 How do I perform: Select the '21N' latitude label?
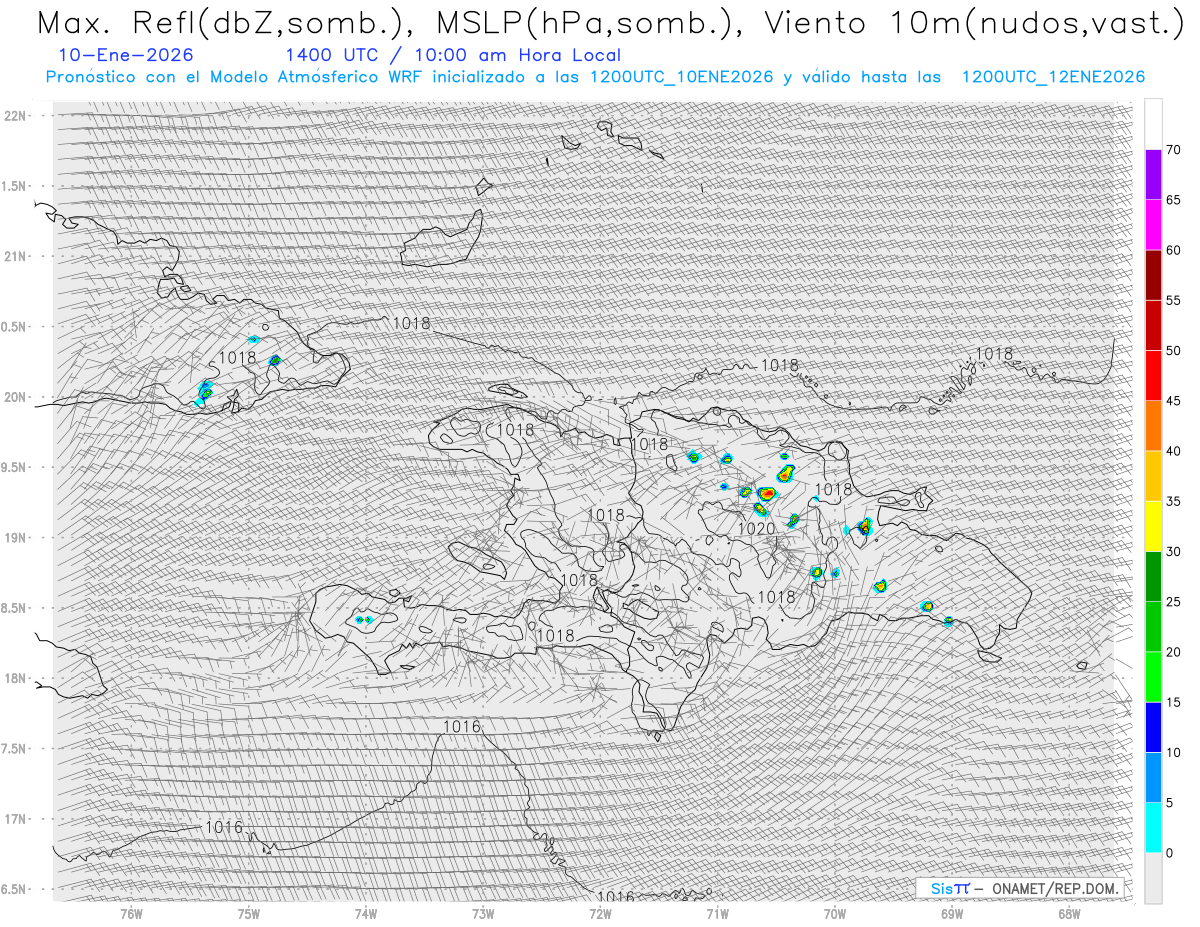point(16,256)
